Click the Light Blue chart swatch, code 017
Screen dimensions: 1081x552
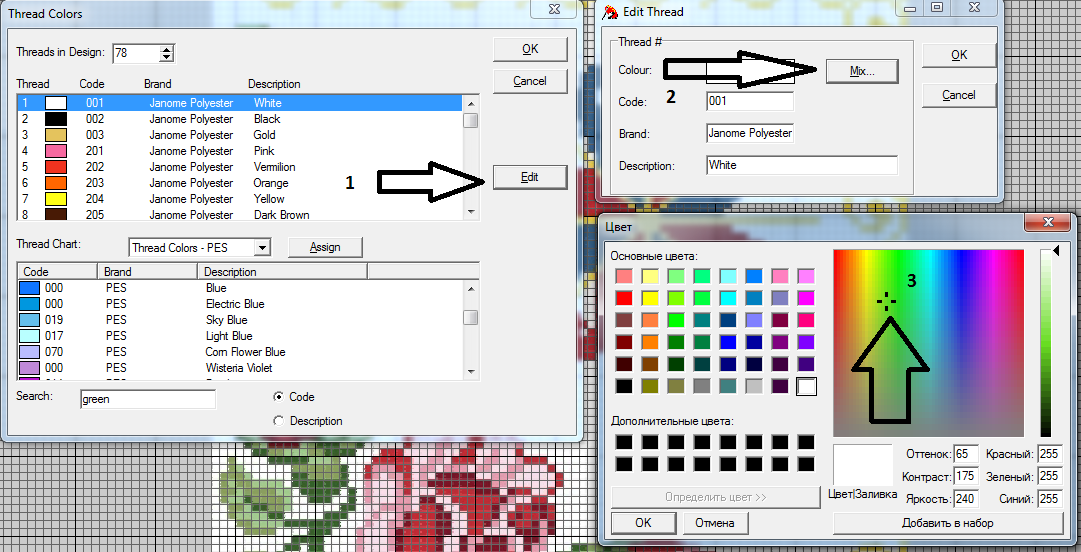[x=30, y=336]
